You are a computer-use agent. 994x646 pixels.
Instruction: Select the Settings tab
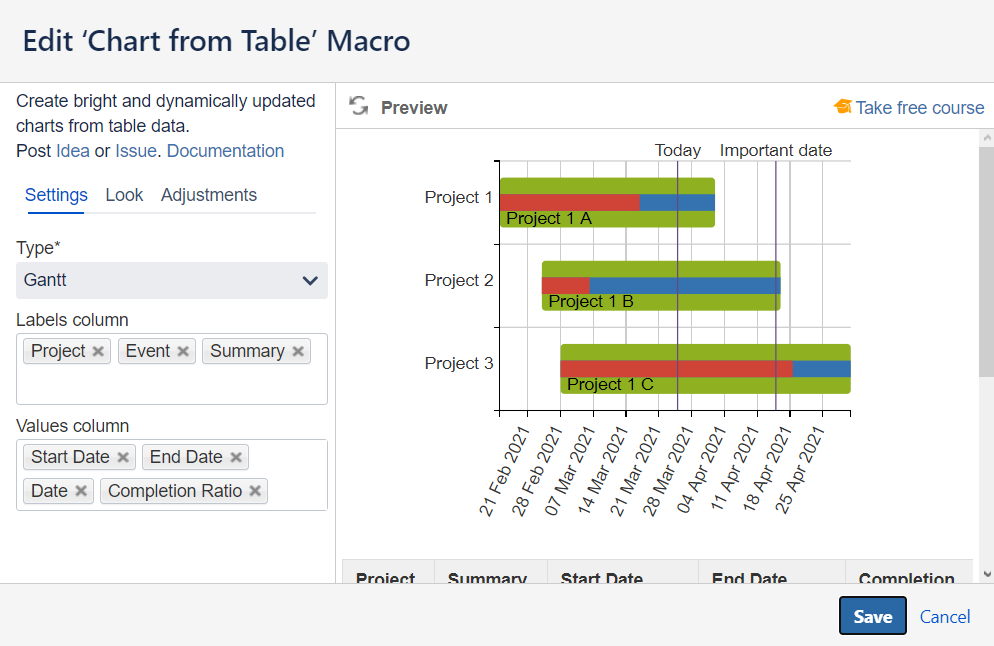[56, 195]
